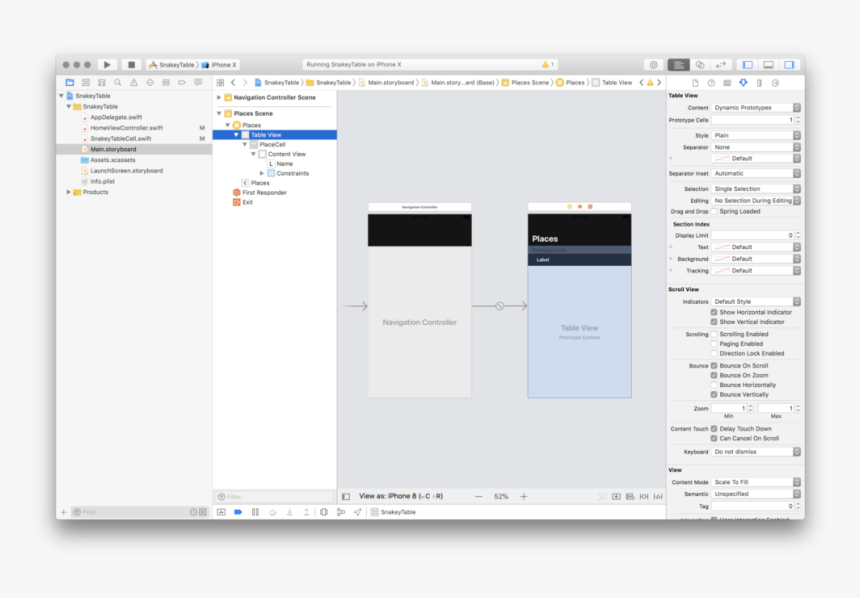Image resolution: width=860 pixels, height=598 pixels.
Task: Toggle the Spring Loaded checkbox
Action: [714, 212]
